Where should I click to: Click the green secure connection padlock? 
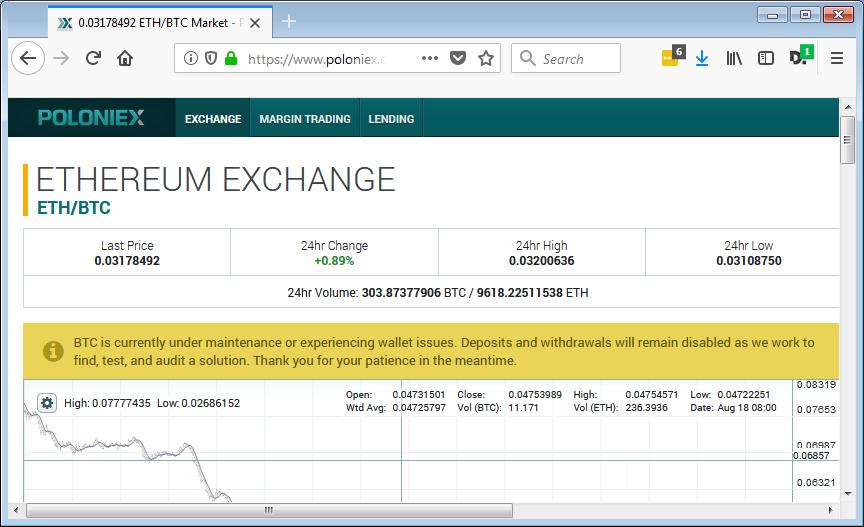231,58
